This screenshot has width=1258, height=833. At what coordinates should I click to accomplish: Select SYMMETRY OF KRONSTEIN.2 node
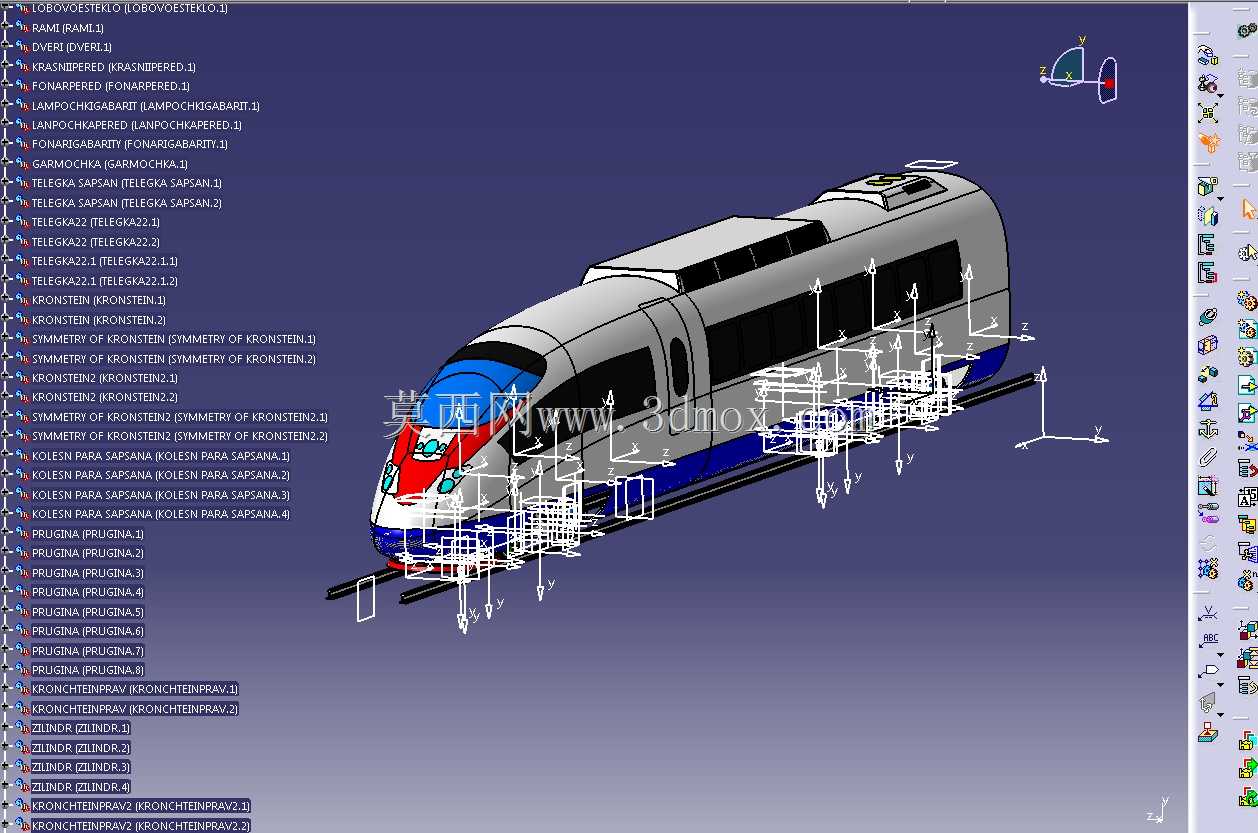click(x=174, y=359)
